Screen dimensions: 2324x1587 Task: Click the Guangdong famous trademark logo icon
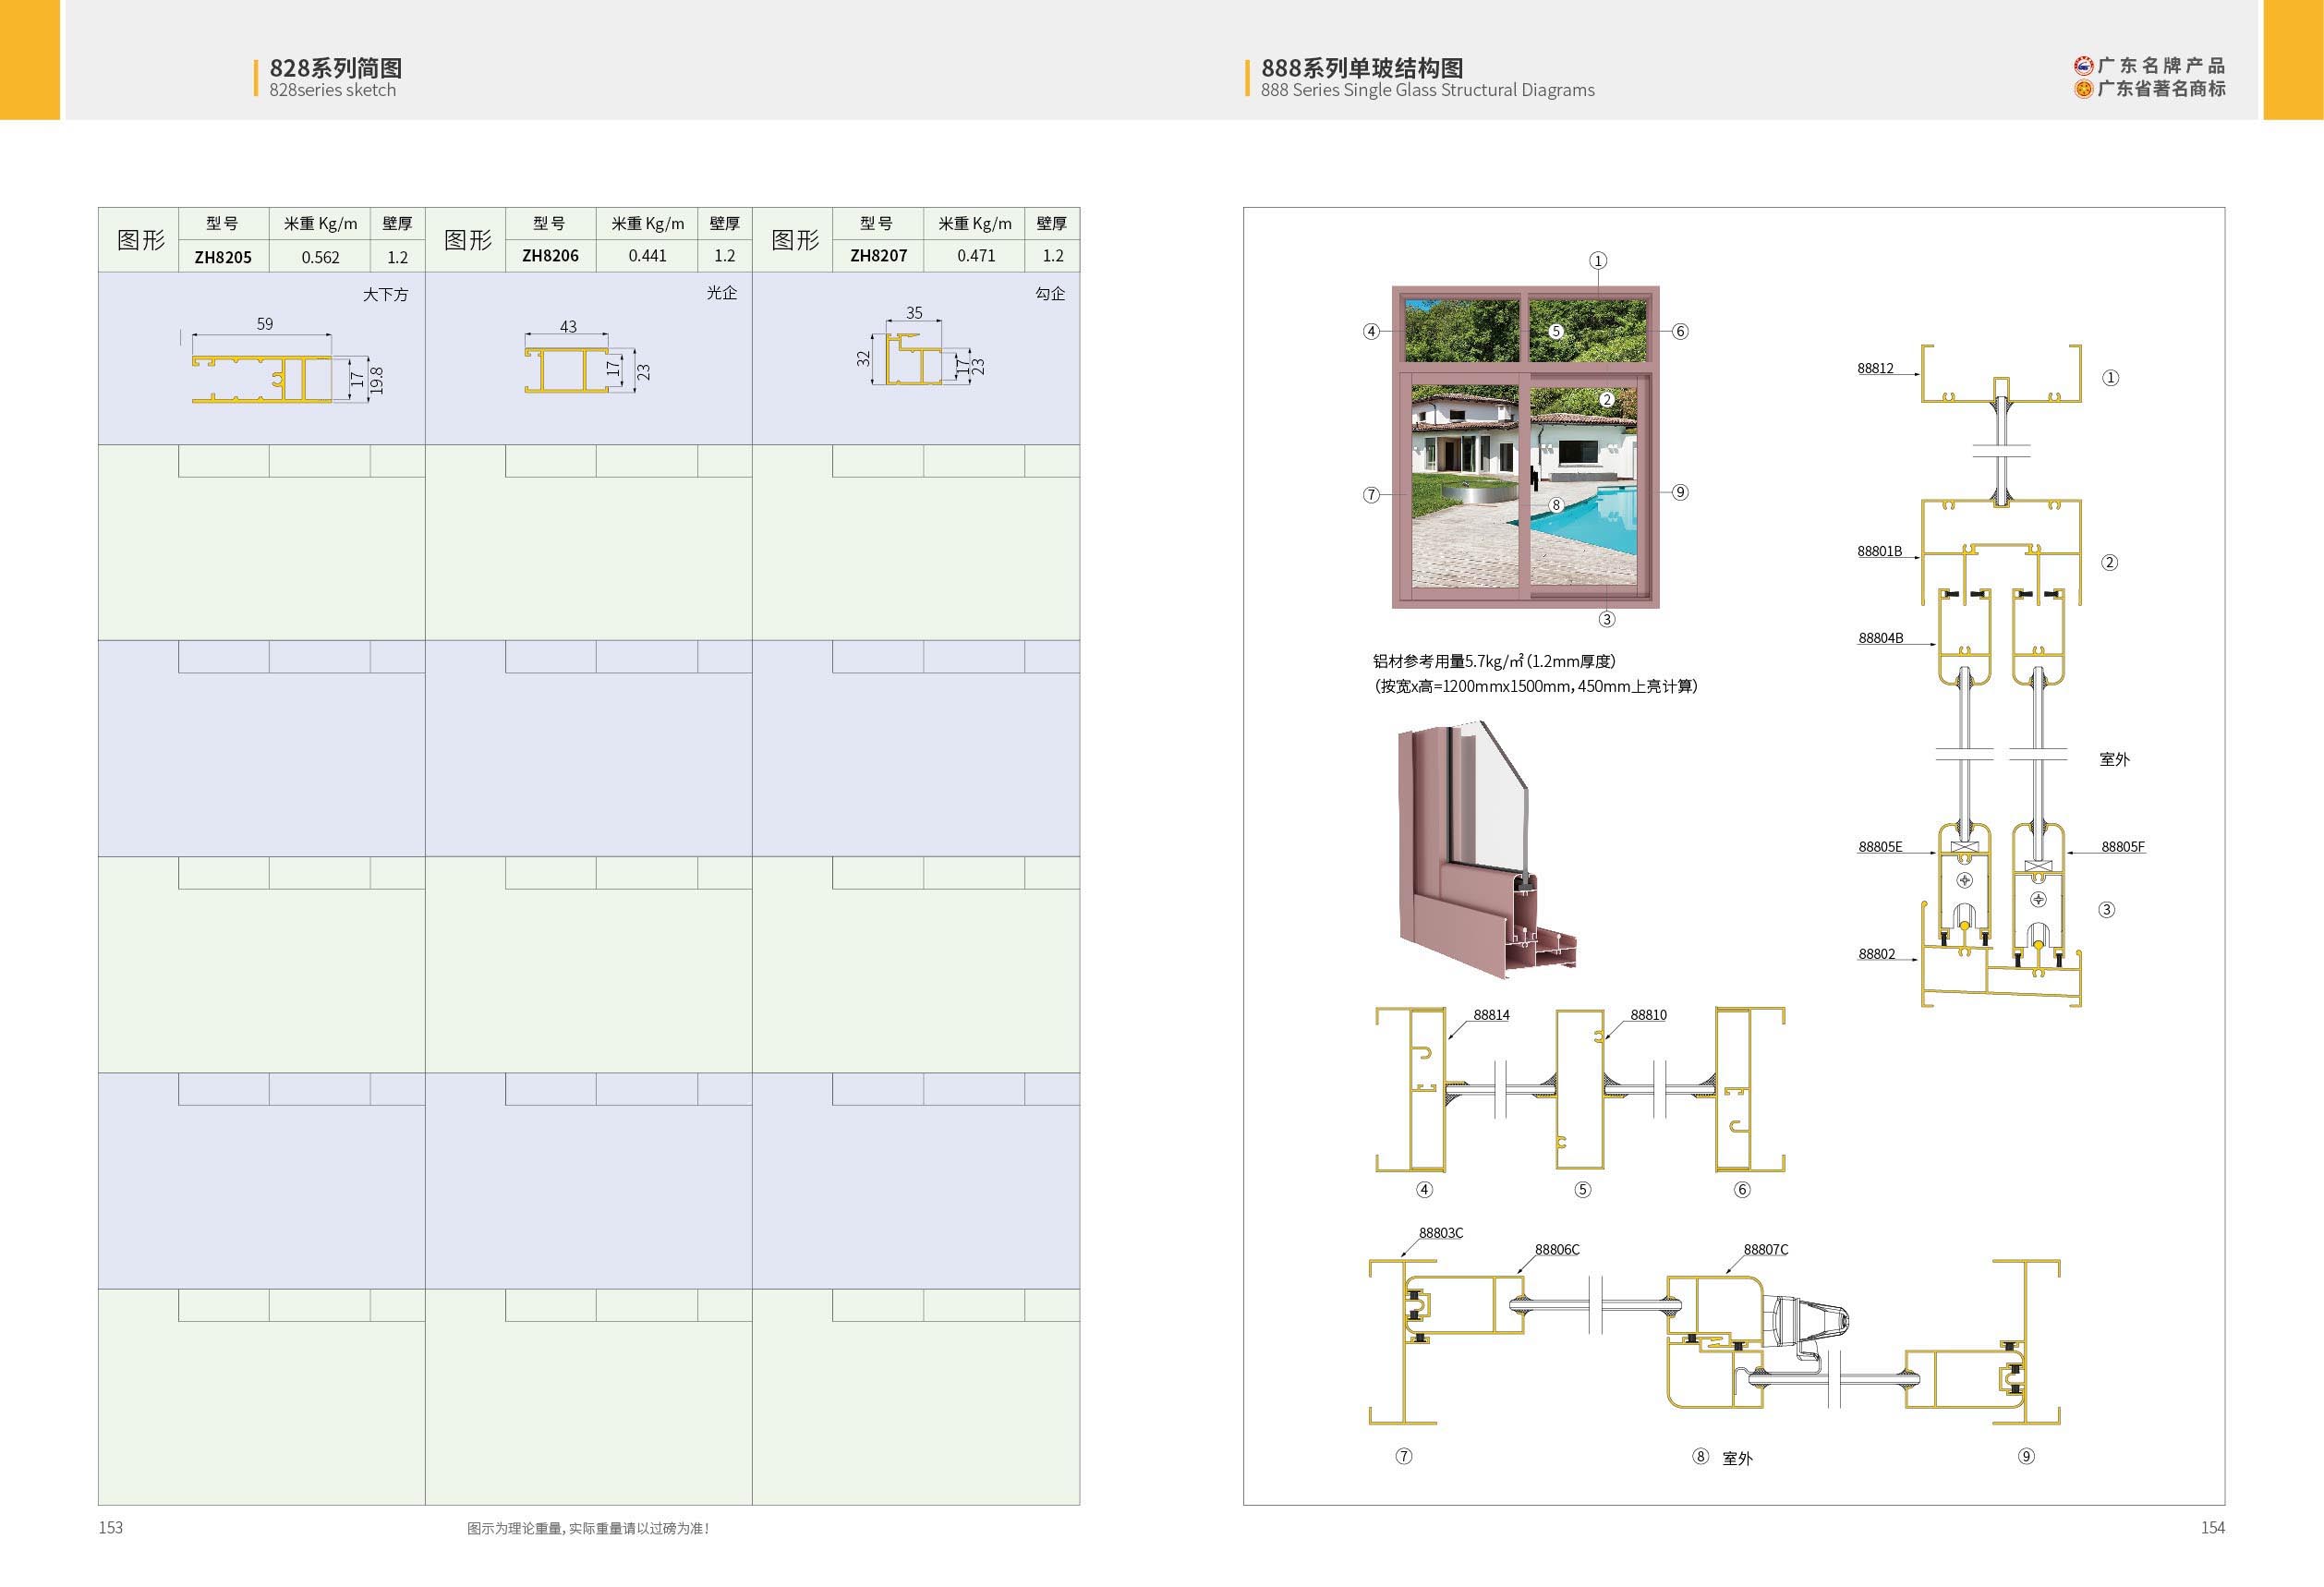pos(2083,89)
